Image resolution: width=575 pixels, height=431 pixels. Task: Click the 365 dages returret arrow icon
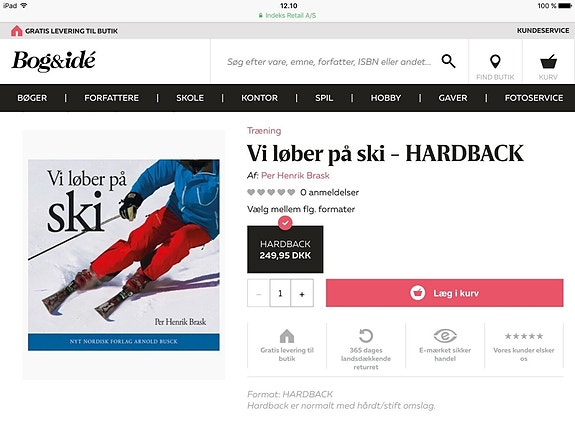(366, 336)
